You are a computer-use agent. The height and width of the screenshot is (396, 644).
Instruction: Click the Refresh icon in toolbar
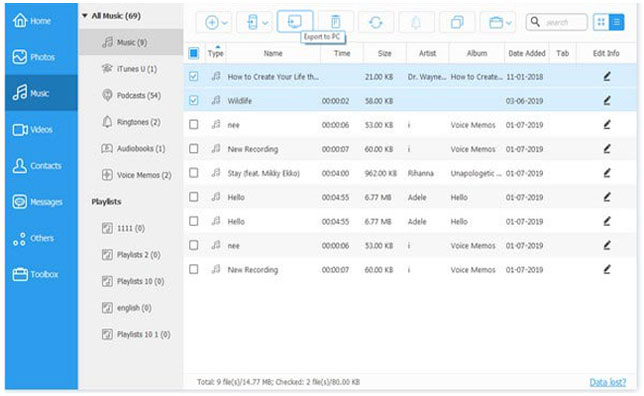376,22
